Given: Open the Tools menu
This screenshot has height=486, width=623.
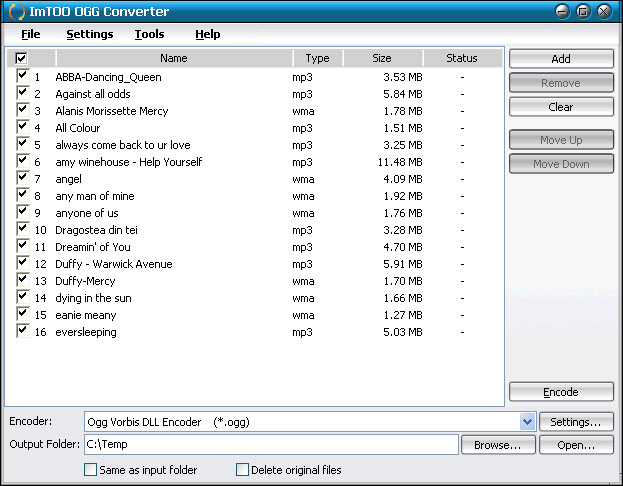Looking at the screenshot, I should tap(149, 35).
